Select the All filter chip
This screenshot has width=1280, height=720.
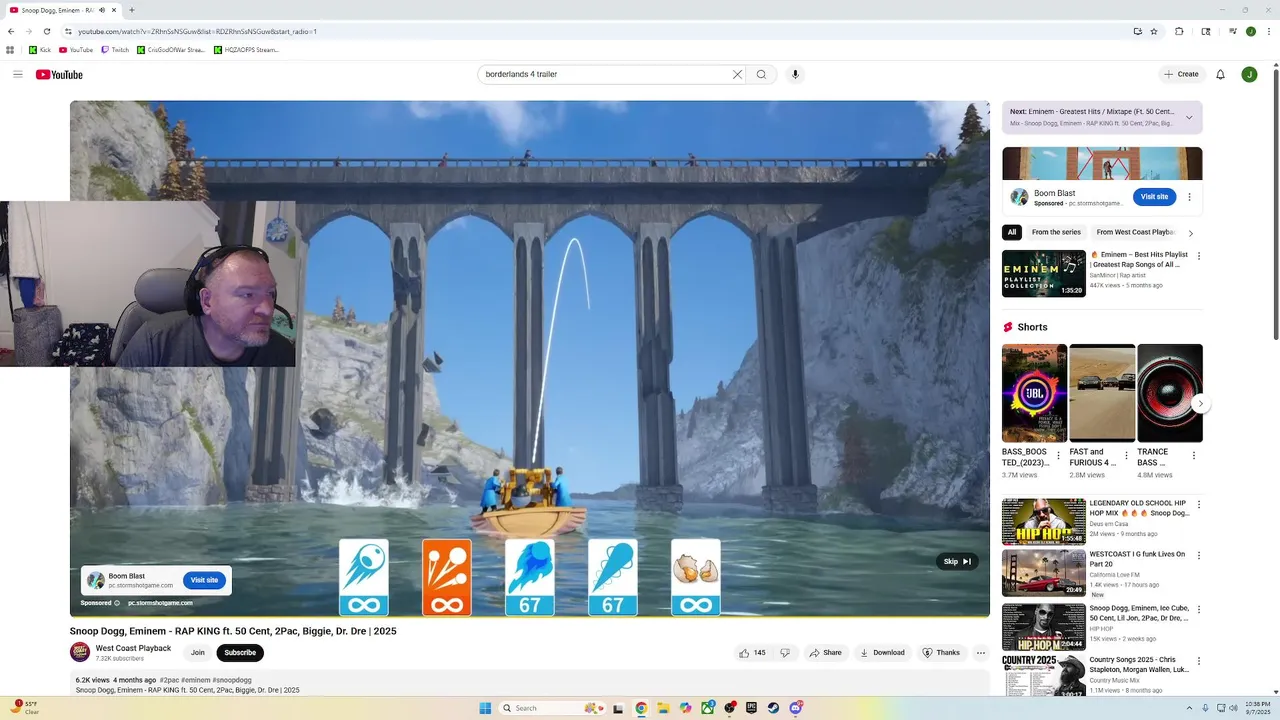(1012, 232)
